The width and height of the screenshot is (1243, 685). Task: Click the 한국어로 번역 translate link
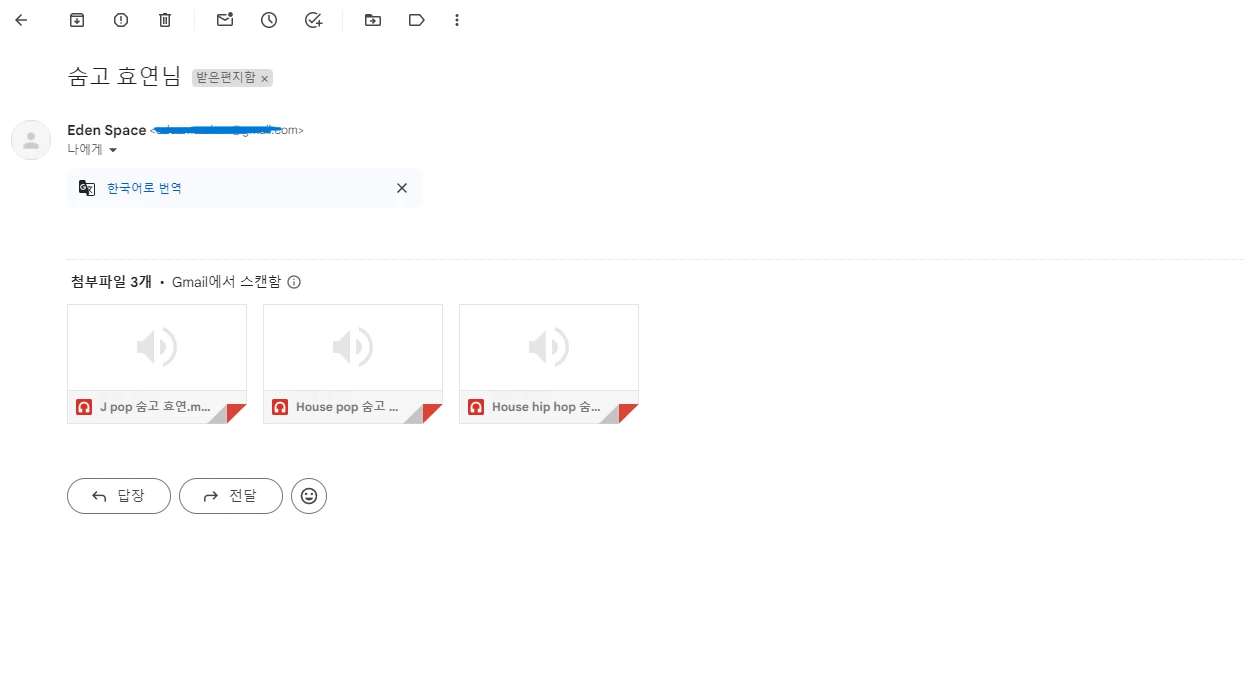(144, 188)
